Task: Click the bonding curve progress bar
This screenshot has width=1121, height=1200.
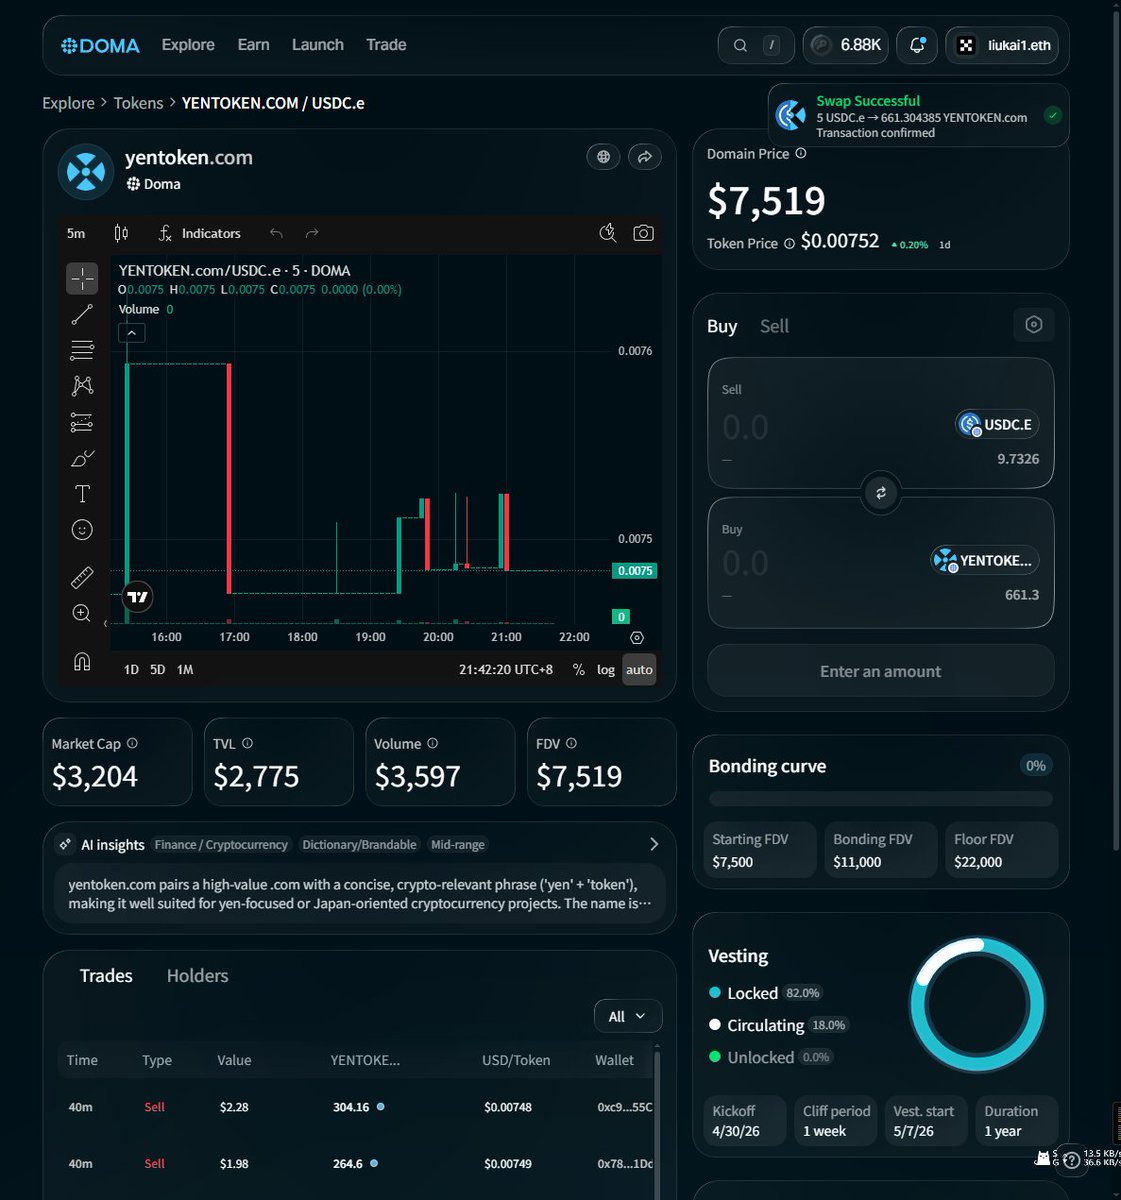Action: (x=881, y=799)
